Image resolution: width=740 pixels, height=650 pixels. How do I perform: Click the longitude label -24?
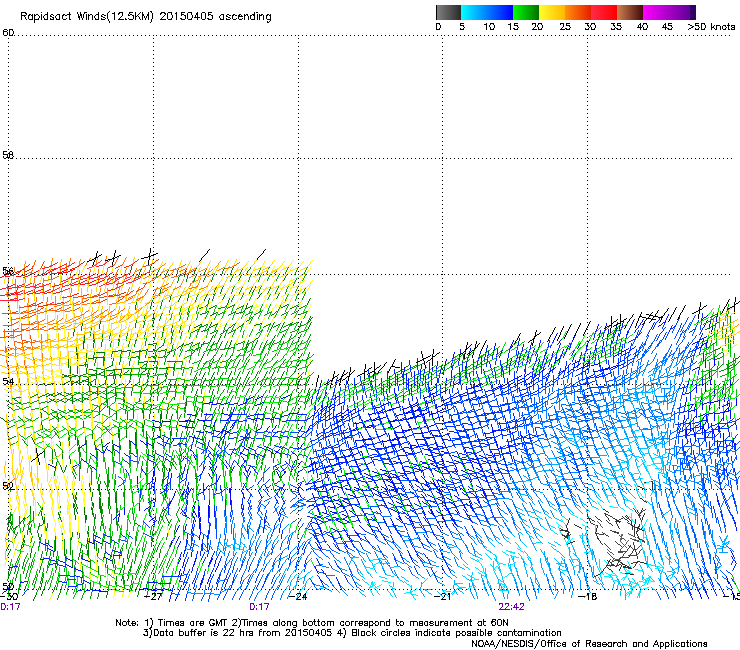[x=298, y=597]
